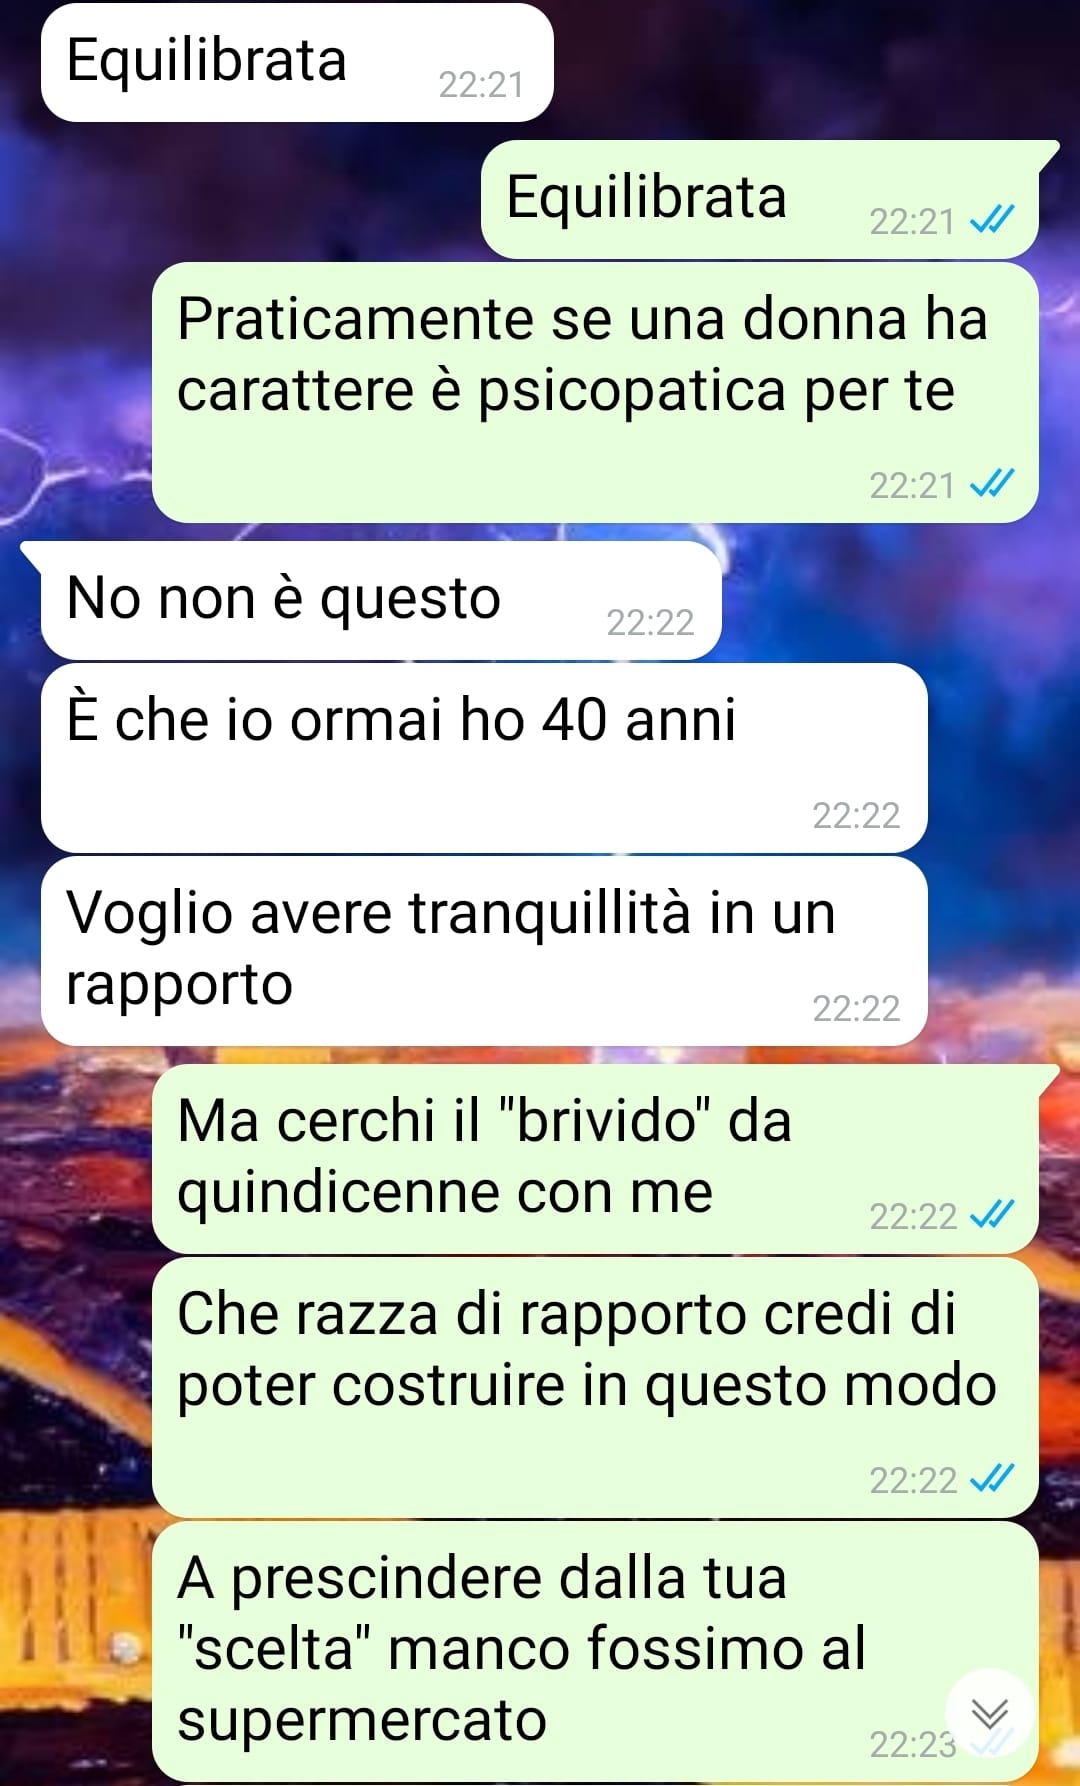
Task: Tap the 22:22 timestamp on "No non è questo"
Action: click(650, 623)
